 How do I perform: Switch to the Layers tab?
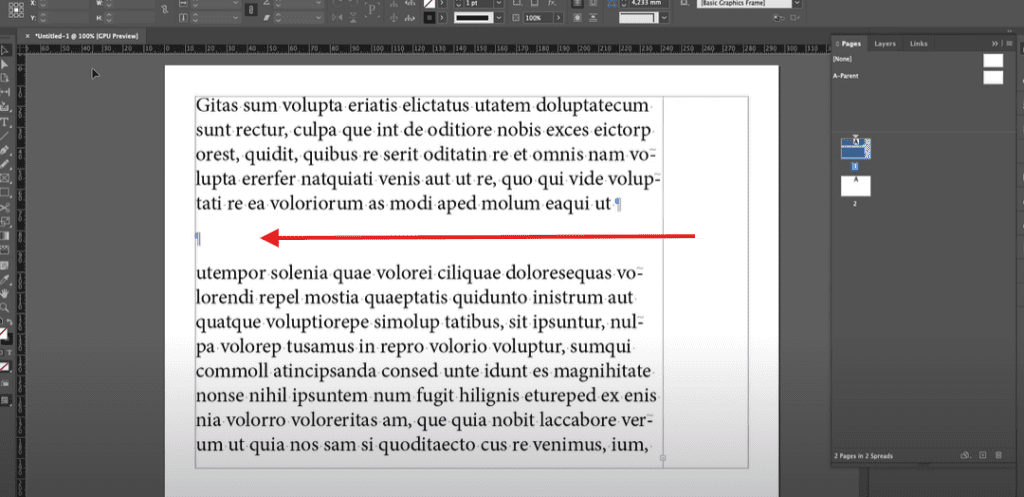(884, 44)
